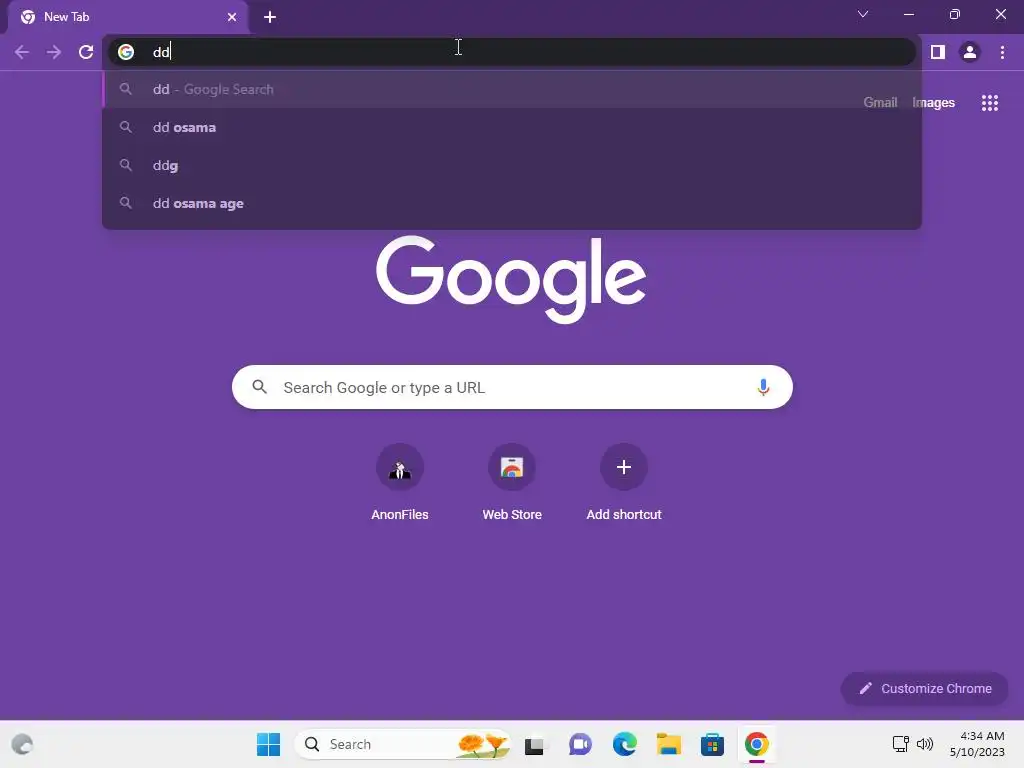1024x768 pixels.
Task: Click the Add shortcut plus tile
Action: [624, 482]
